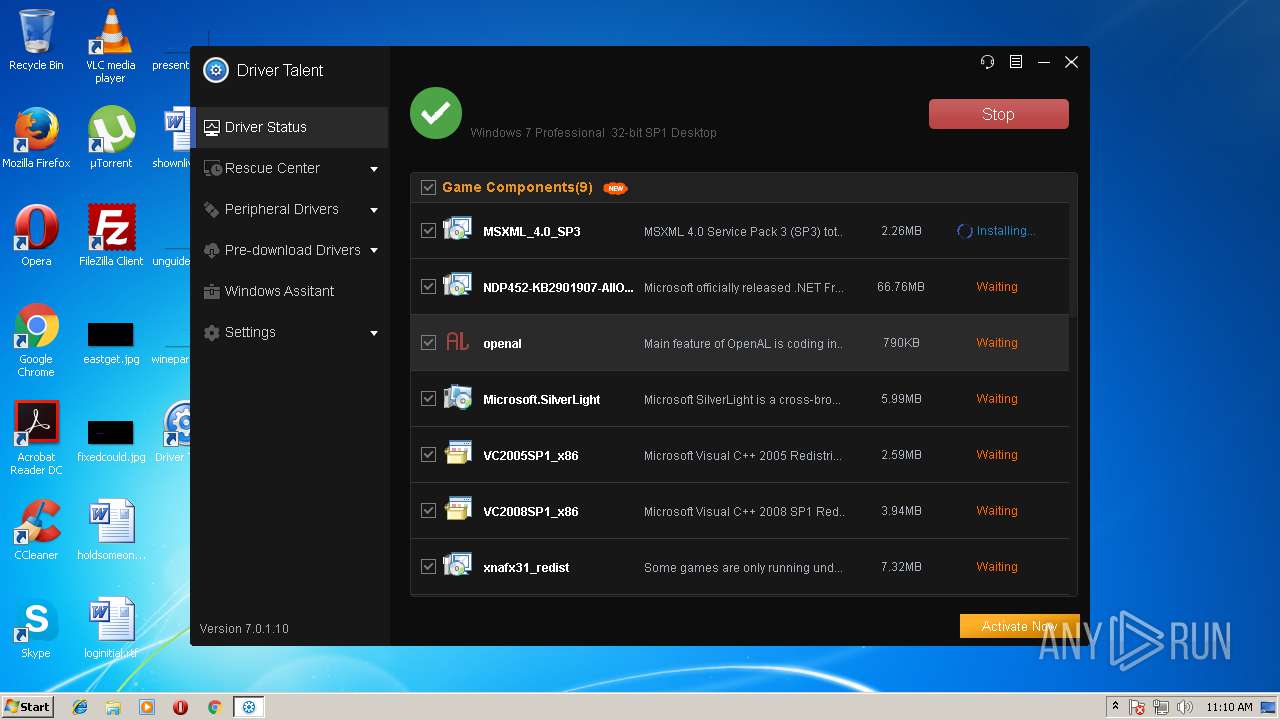Viewport: 1280px width, 720px height.
Task: Click the Installing spinner for MSXML_4.0_SP3
Action: (x=965, y=231)
